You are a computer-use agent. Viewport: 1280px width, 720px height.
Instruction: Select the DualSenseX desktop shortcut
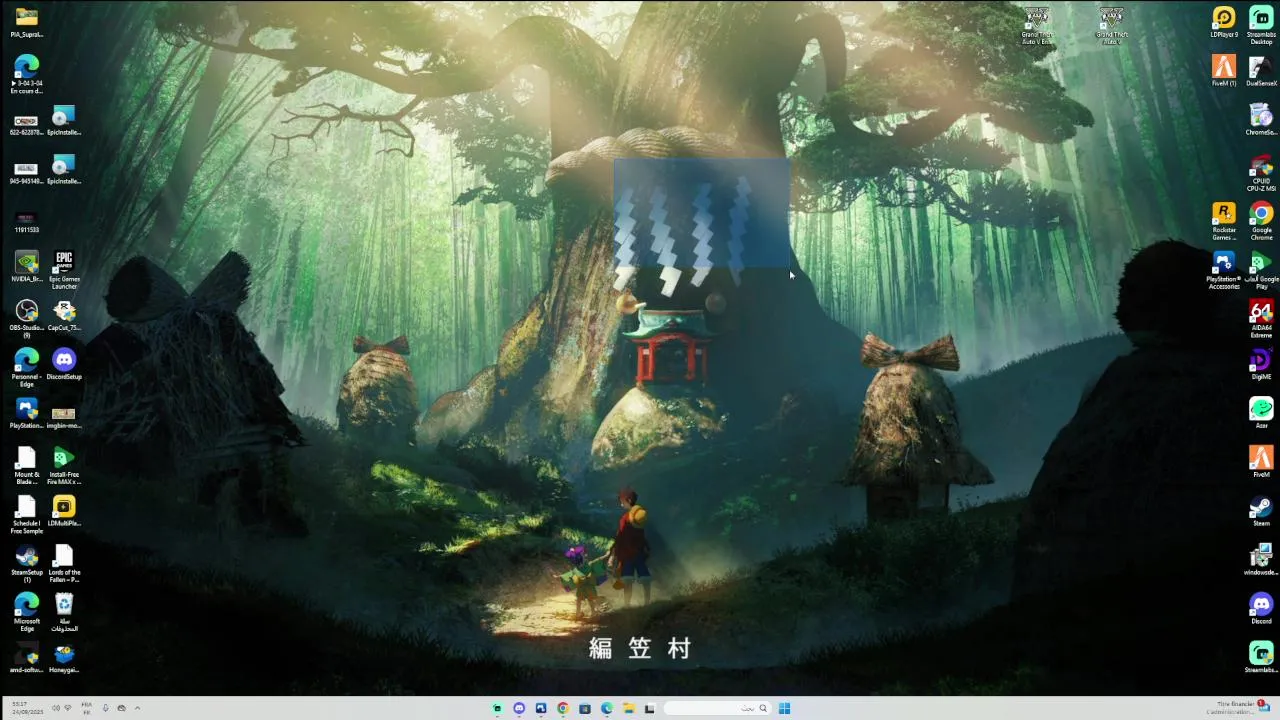coord(1261,71)
